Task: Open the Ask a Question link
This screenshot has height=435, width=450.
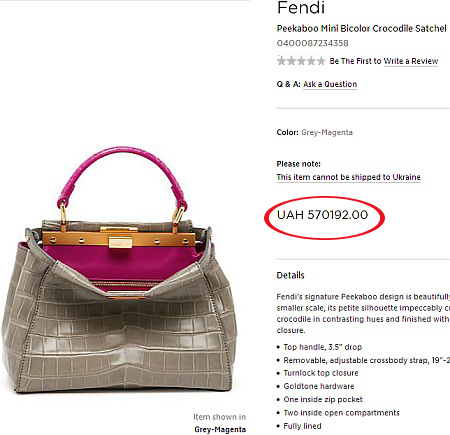Action: 330,84
